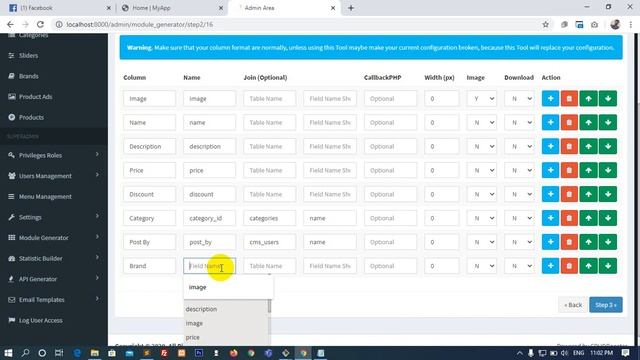
Task: Click the CallbackPHP field in the Image row
Action: tap(390, 98)
